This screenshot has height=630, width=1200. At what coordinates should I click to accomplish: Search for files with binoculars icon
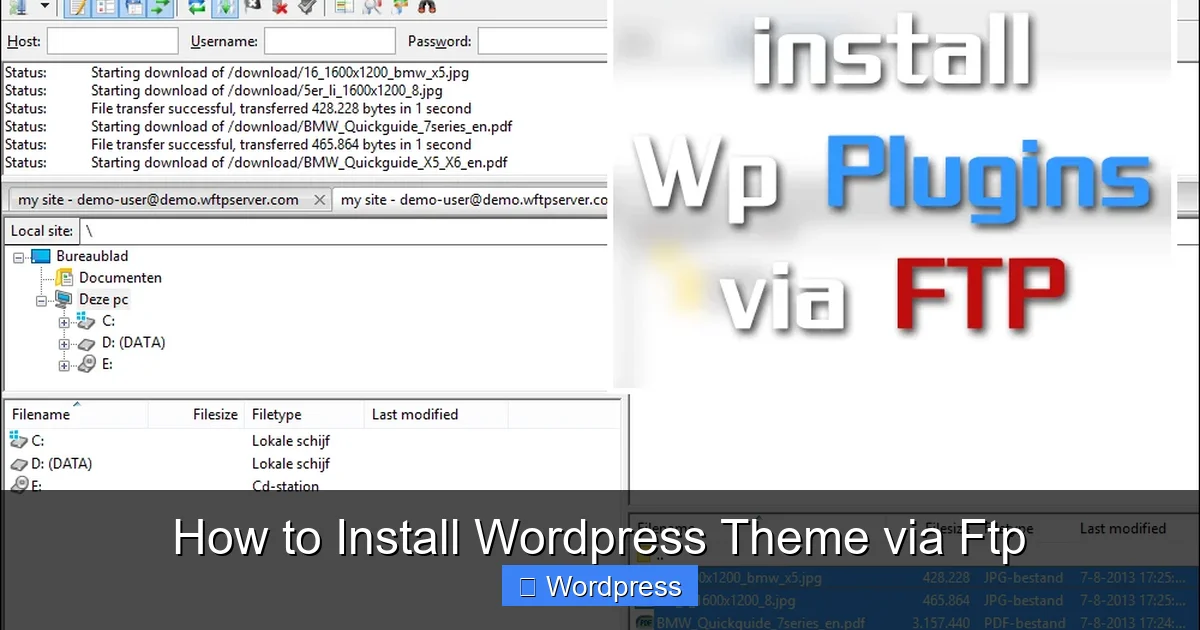427,6
